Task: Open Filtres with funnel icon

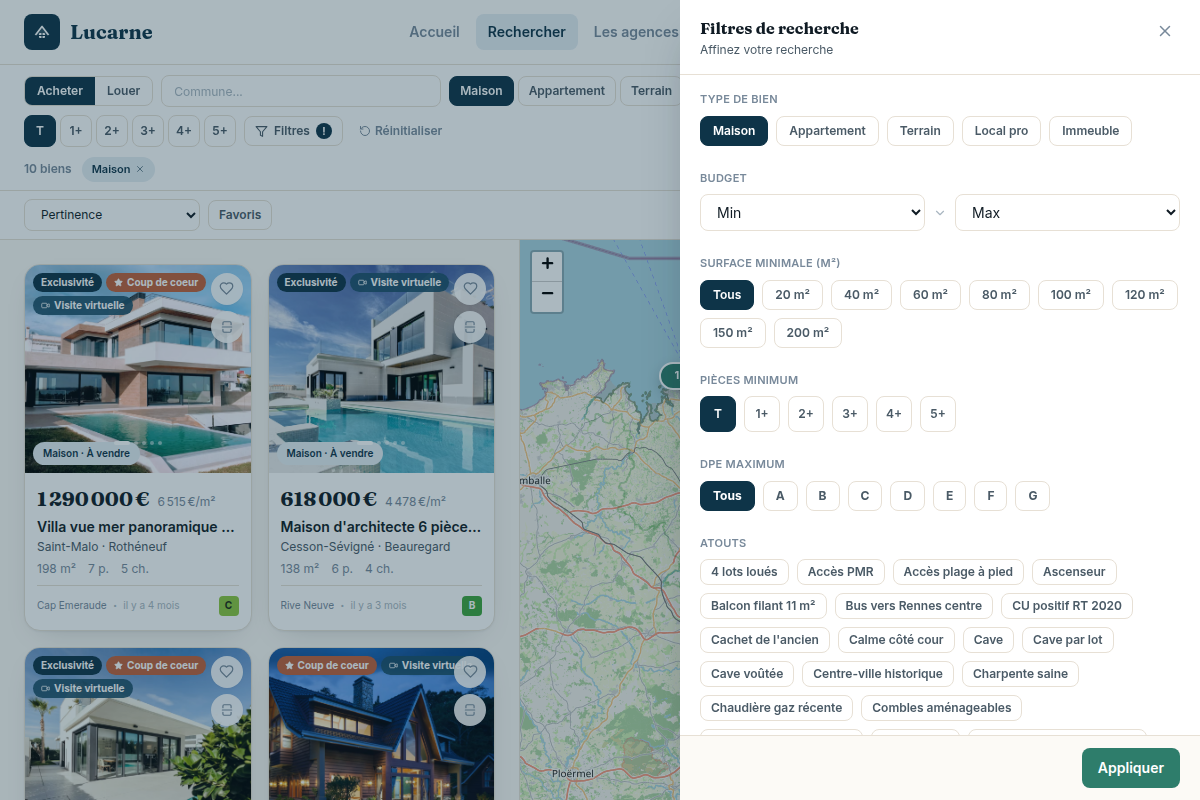Action: [x=293, y=131]
